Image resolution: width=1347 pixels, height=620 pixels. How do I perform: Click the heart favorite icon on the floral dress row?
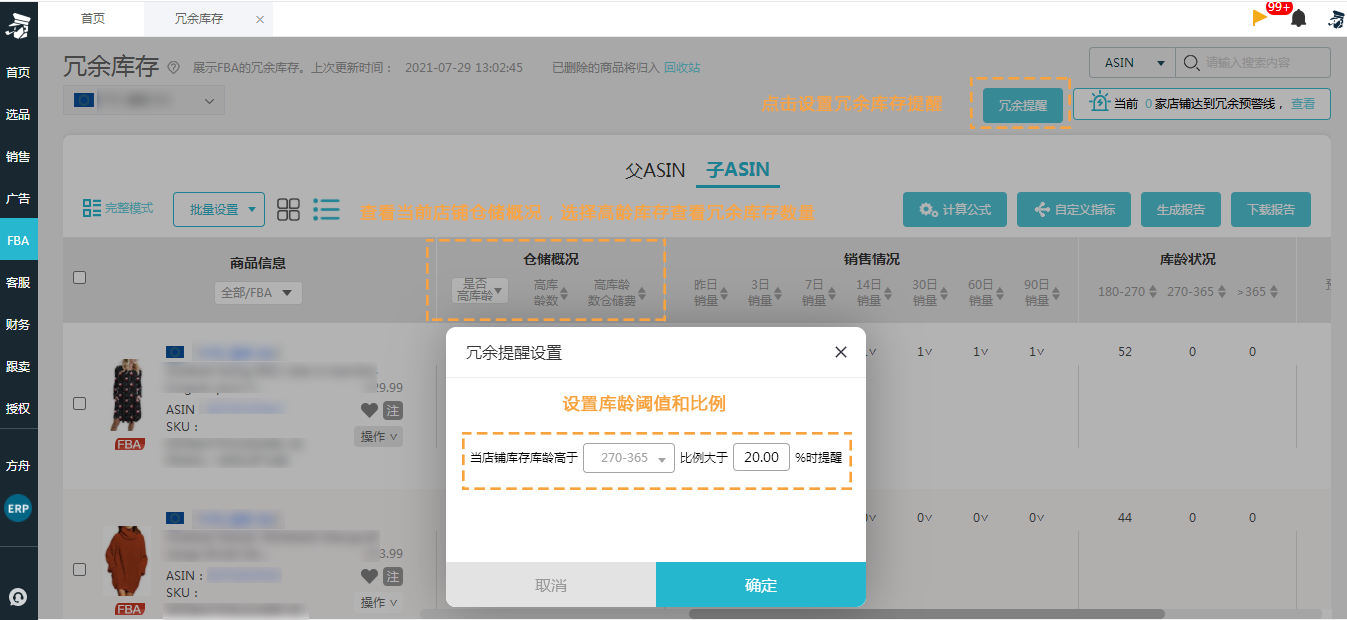tap(369, 410)
